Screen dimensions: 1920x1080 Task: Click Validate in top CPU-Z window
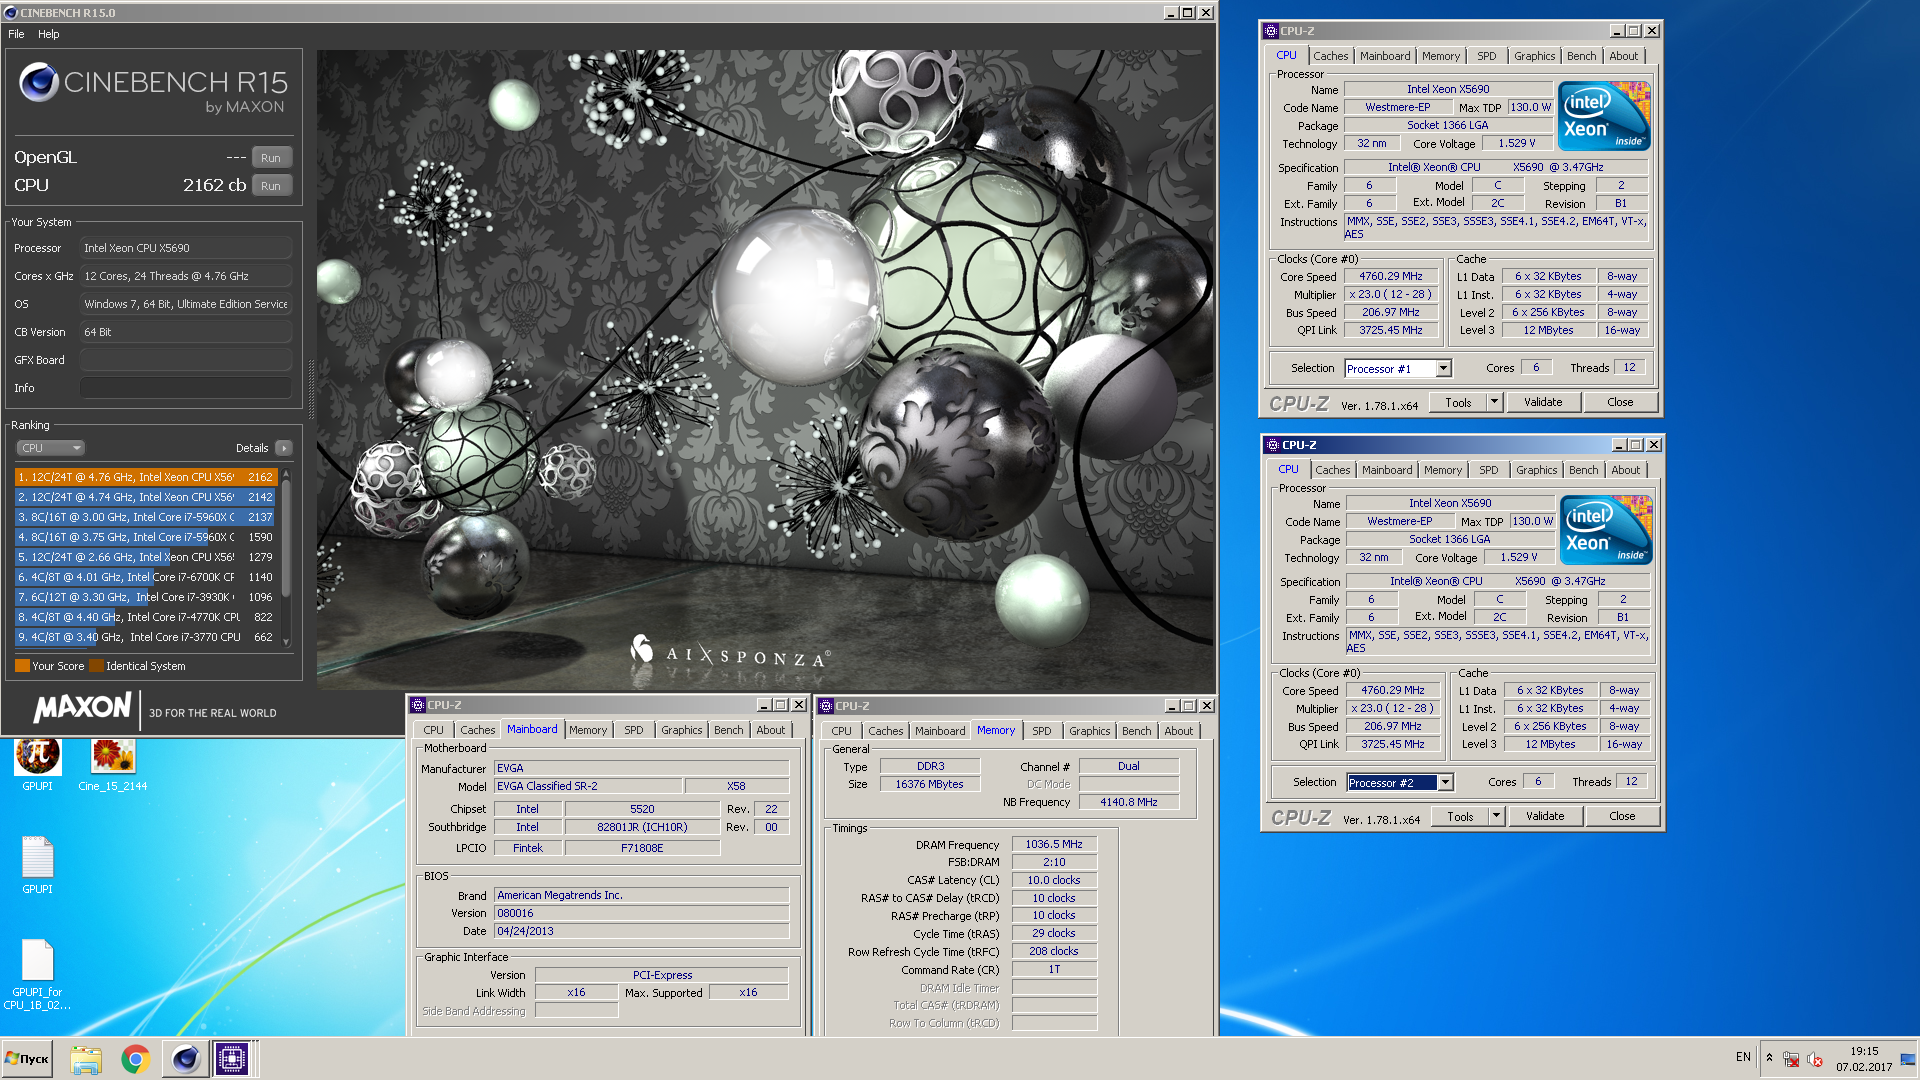[1543, 402]
